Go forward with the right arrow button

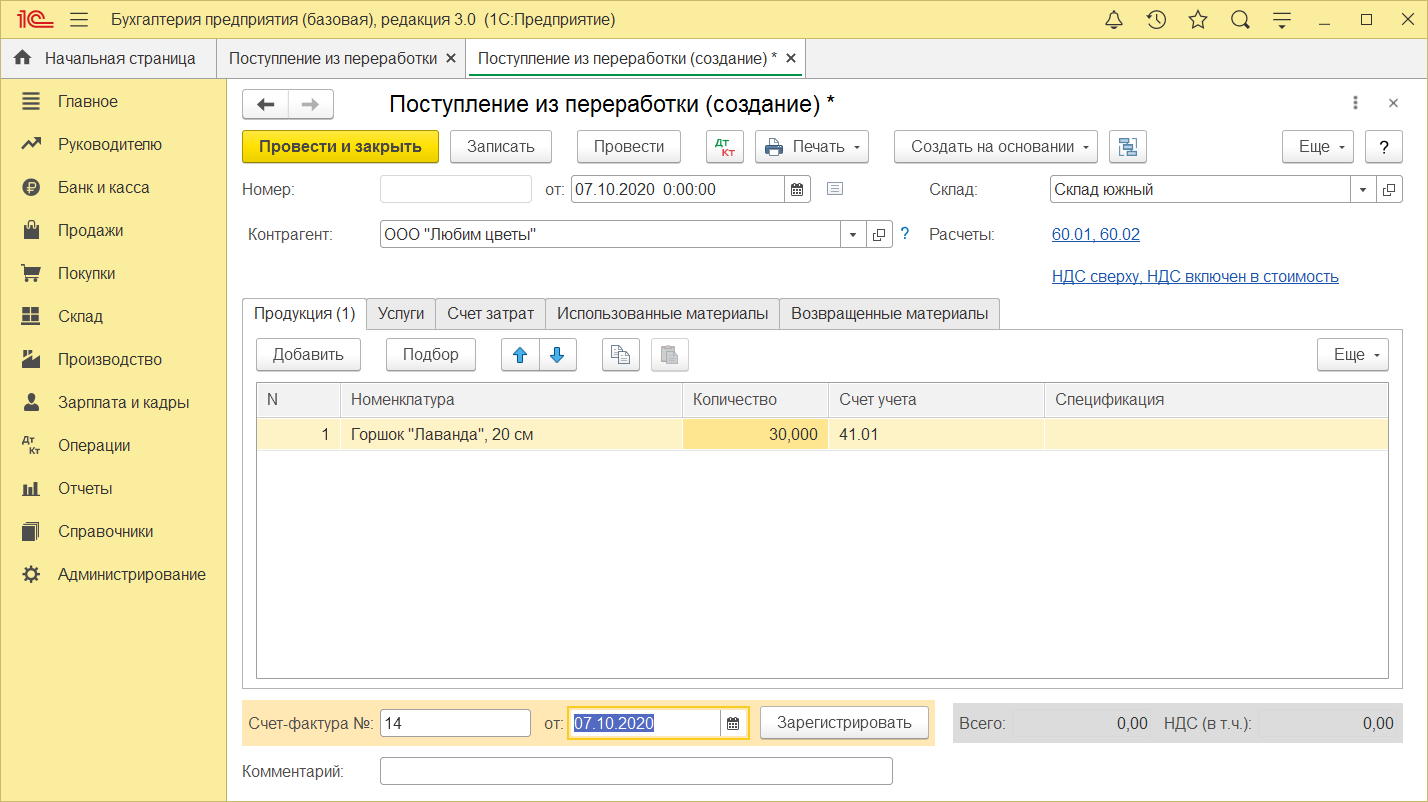click(x=311, y=104)
